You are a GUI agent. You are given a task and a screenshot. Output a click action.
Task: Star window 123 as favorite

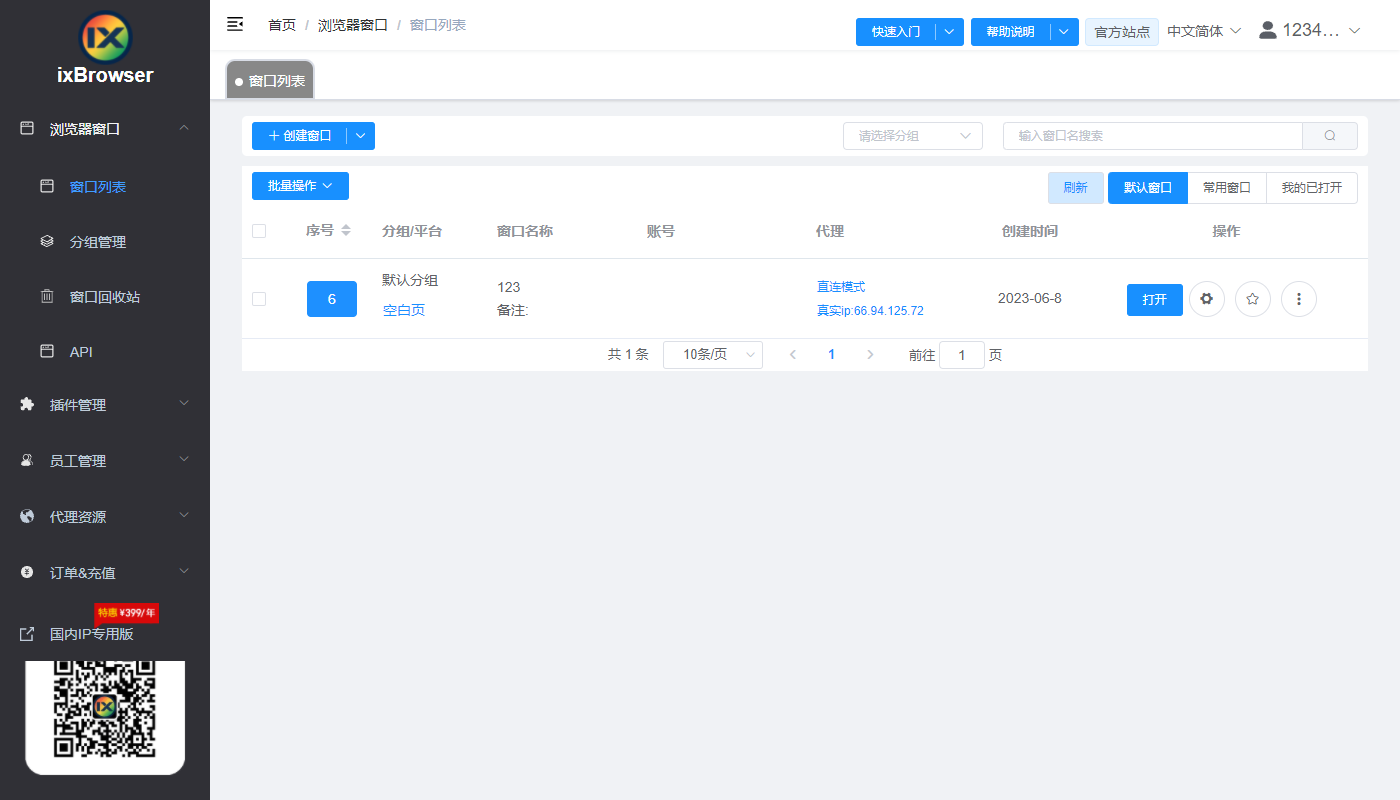pyautogui.click(x=1252, y=299)
